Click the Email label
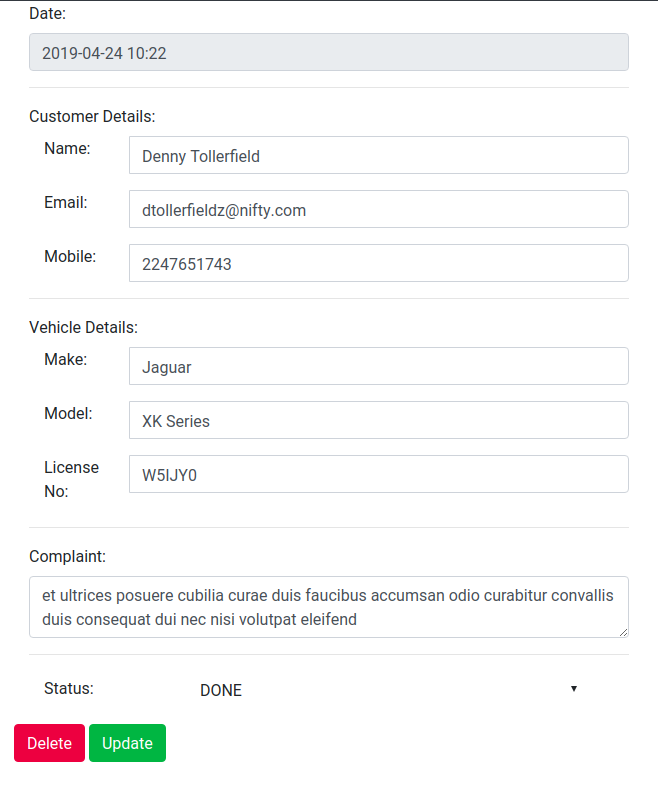Viewport: 658px width, 790px height. point(66,202)
